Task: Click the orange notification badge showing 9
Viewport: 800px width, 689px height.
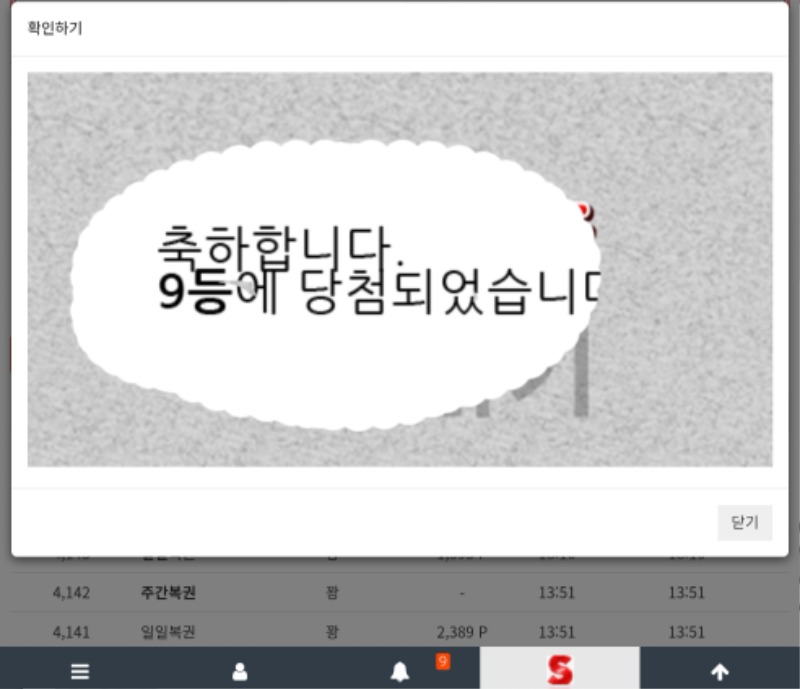Action: tap(443, 661)
